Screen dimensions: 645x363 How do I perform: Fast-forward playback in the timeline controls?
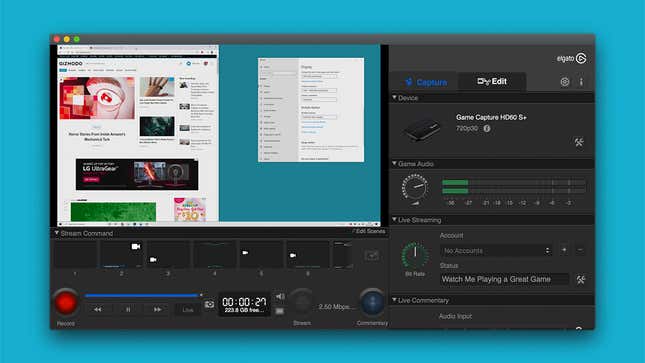click(158, 309)
